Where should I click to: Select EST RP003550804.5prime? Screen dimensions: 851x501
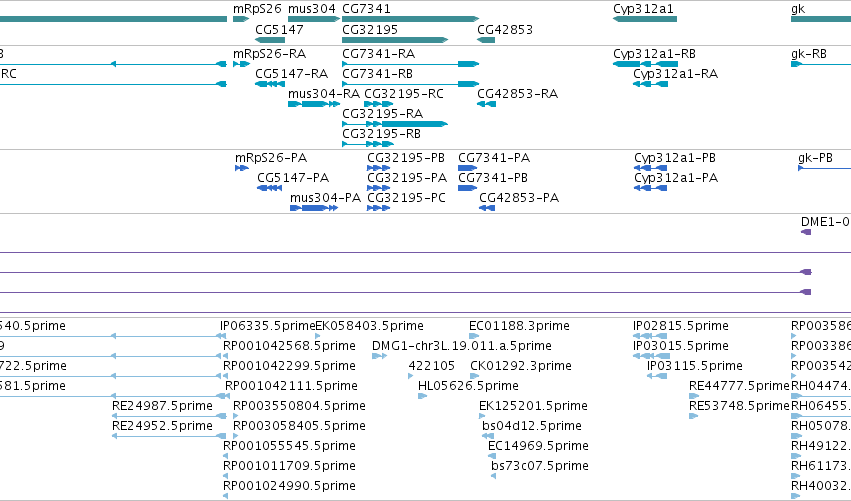[299, 406]
